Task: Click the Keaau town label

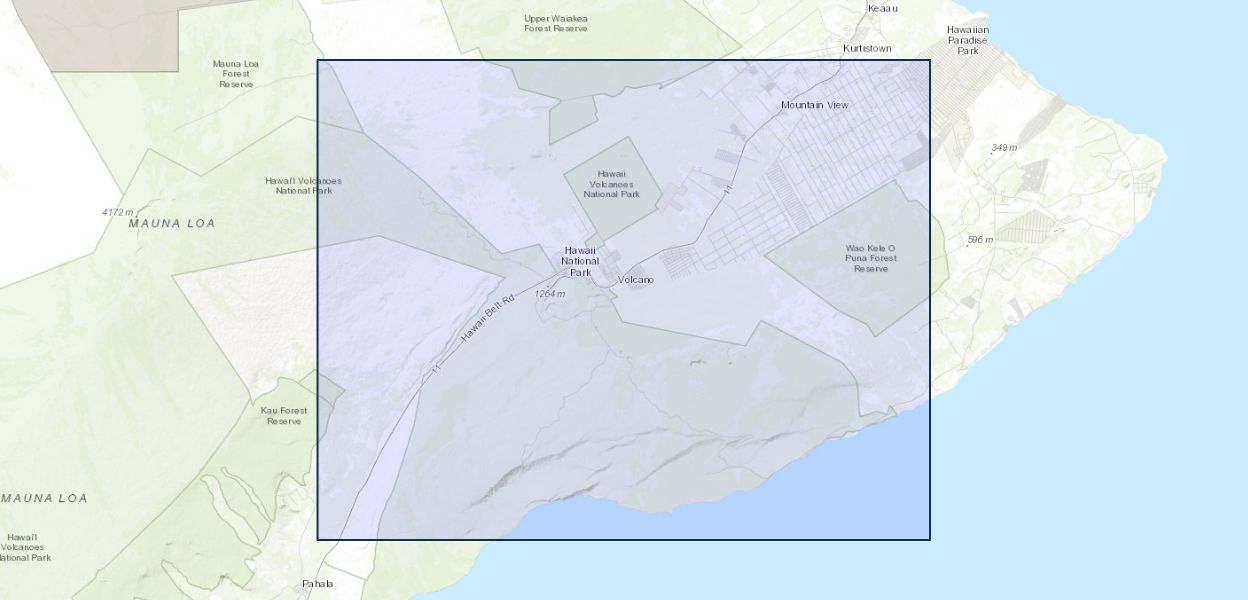Action: tap(882, 8)
